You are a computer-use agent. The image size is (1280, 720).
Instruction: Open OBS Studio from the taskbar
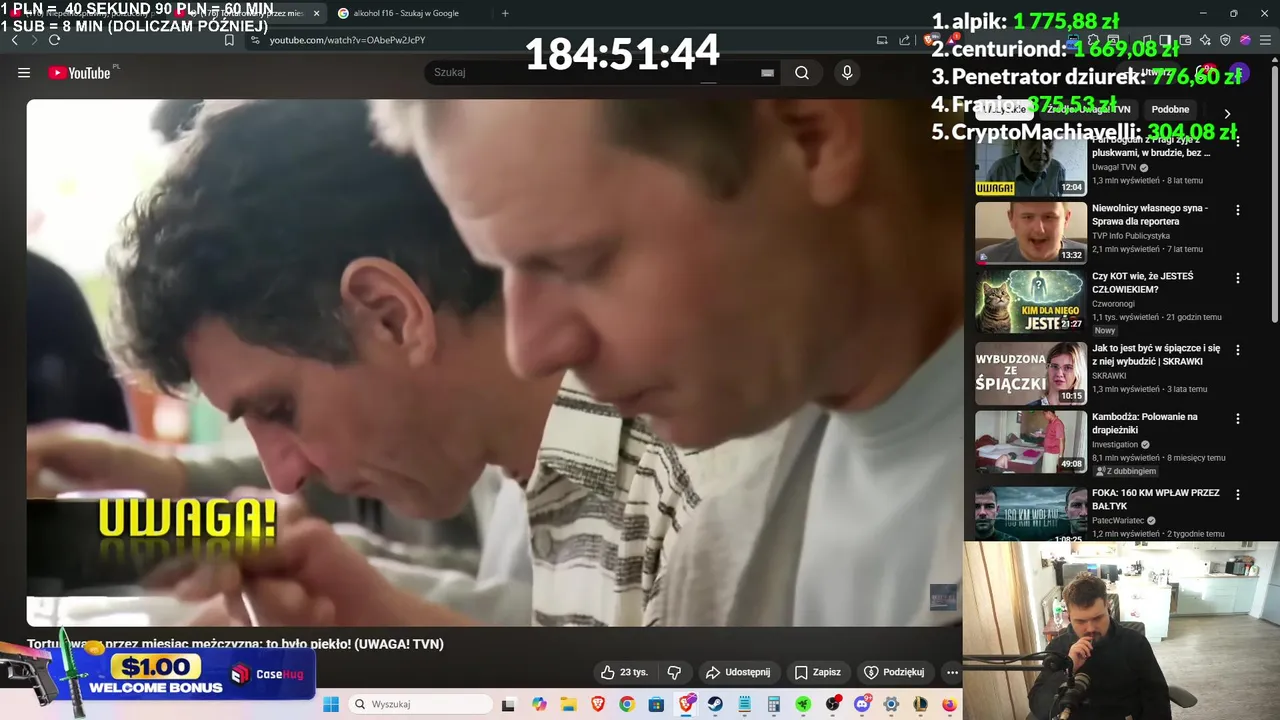pyautogui.click(x=832, y=704)
